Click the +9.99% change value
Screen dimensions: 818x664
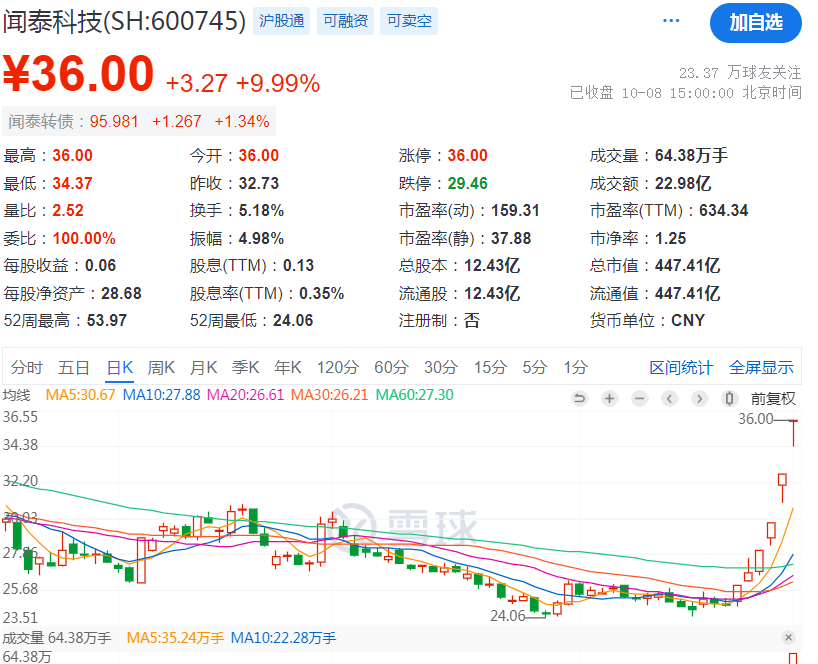pyautogui.click(x=278, y=83)
